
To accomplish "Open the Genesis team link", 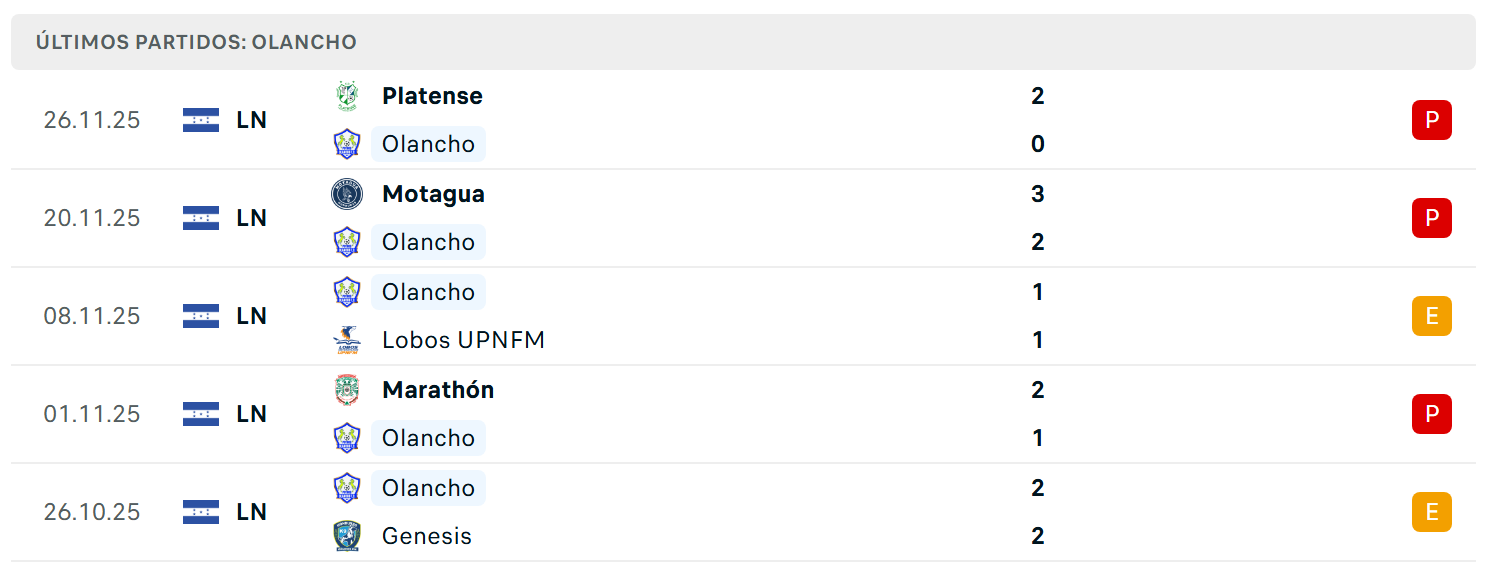I will pos(427,536).
